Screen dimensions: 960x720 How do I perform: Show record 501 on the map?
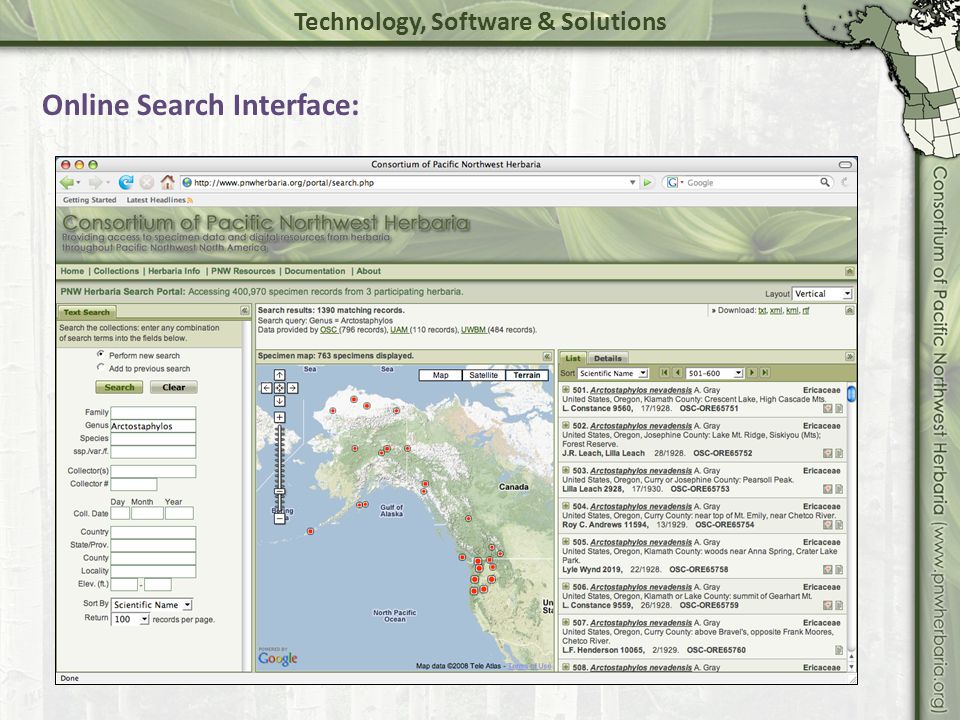[827, 408]
